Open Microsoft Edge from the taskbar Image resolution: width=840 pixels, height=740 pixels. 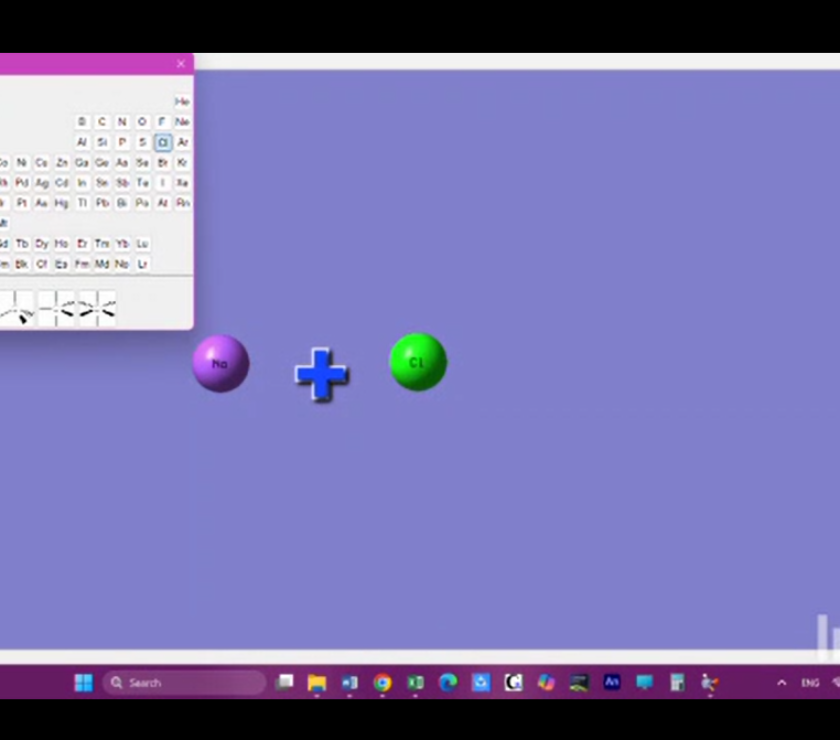[x=448, y=683]
